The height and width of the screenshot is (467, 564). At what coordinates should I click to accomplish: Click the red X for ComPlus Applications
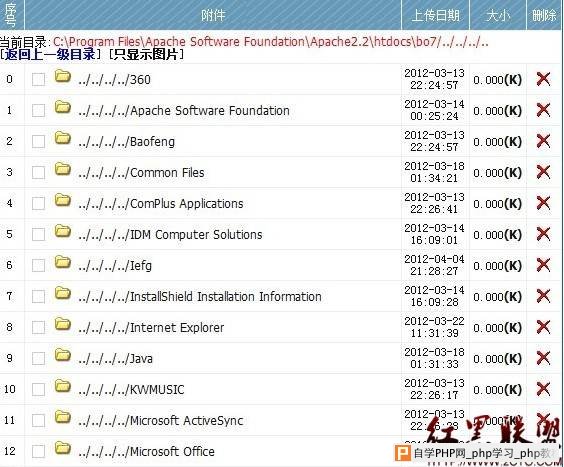point(543,203)
